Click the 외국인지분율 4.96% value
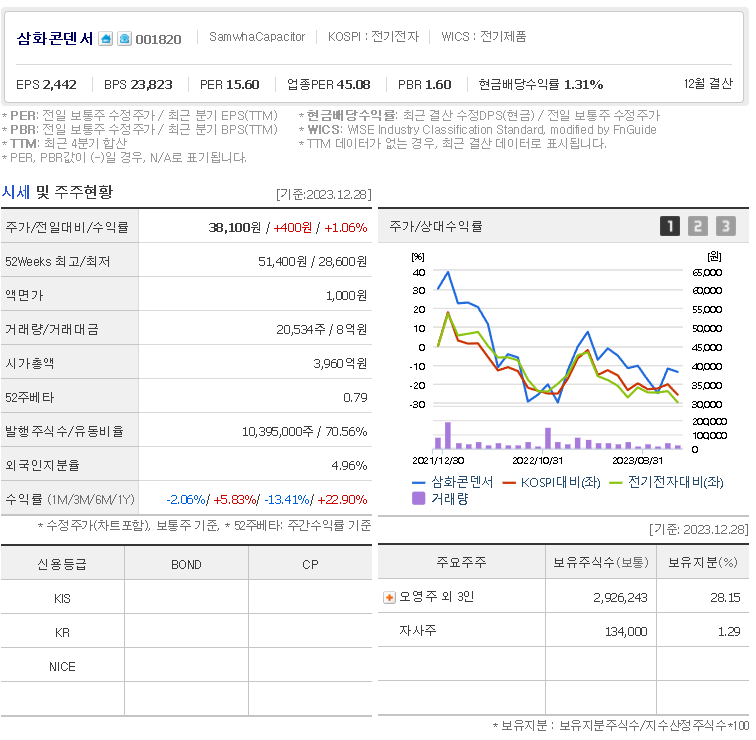Image resolution: width=756 pixels, height=740 pixels. tap(349, 465)
